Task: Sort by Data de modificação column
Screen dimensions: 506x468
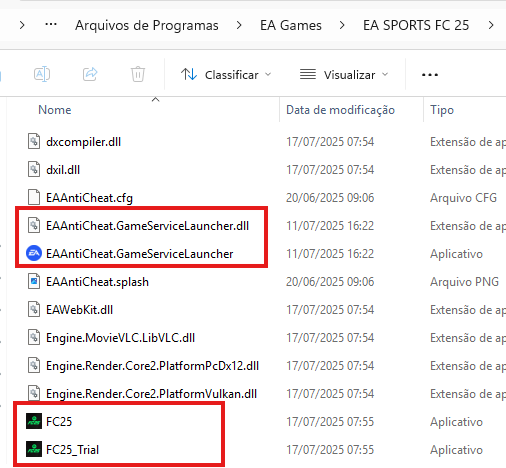Action: tap(340, 110)
